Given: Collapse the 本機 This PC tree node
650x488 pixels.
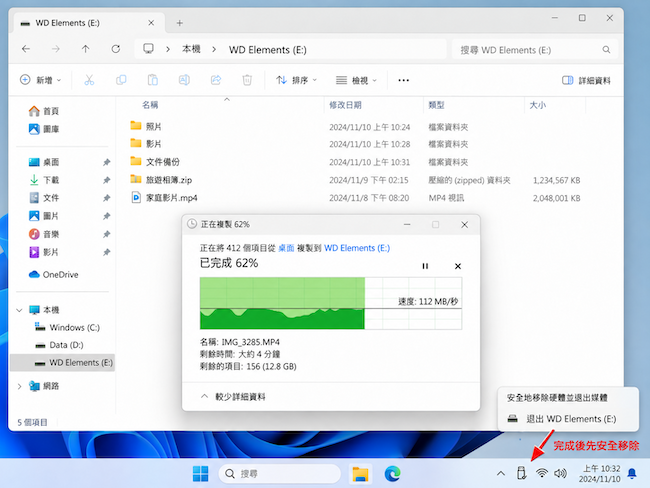Looking at the screenshot, I should pyautogui.click(x=19, y=310).
